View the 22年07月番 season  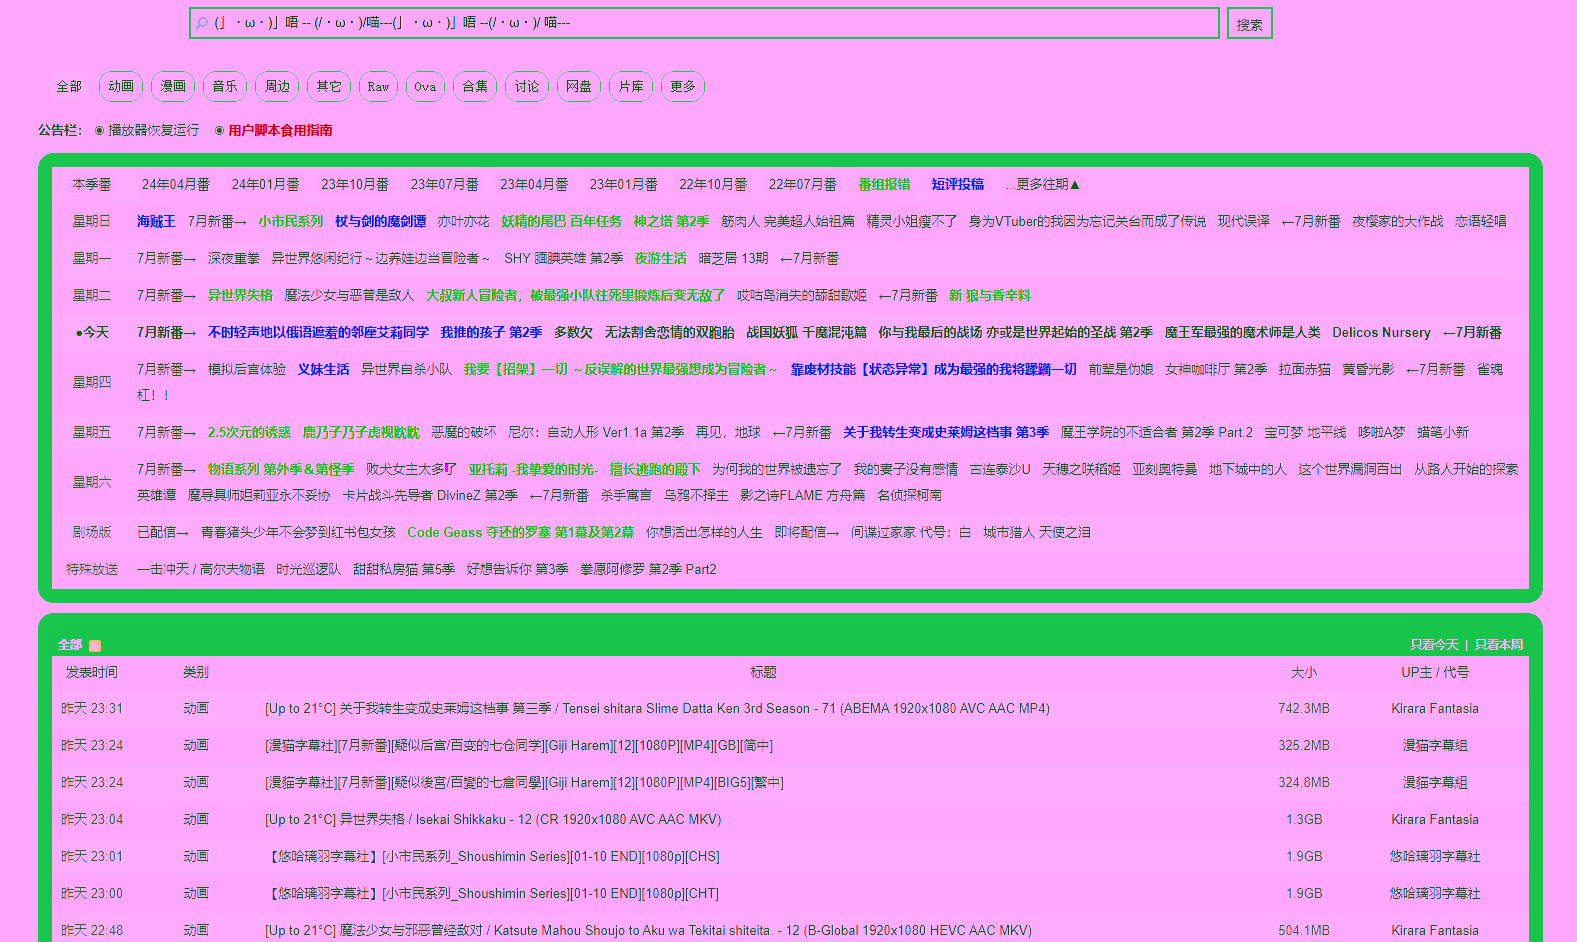[x=803, y=185]
